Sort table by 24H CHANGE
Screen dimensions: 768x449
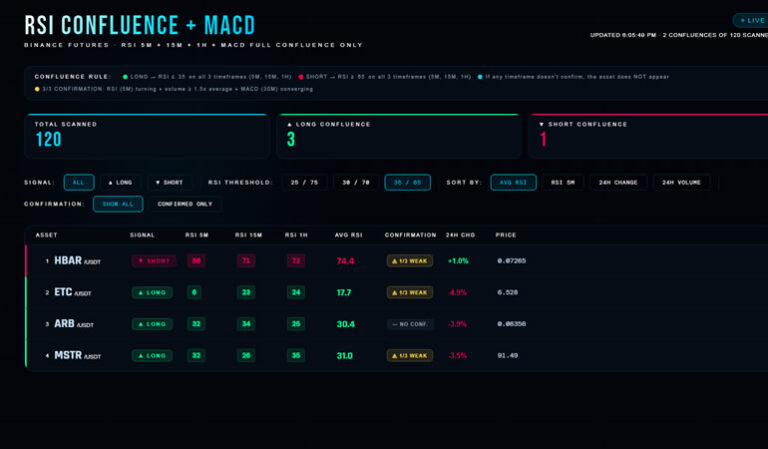(618, 183)
